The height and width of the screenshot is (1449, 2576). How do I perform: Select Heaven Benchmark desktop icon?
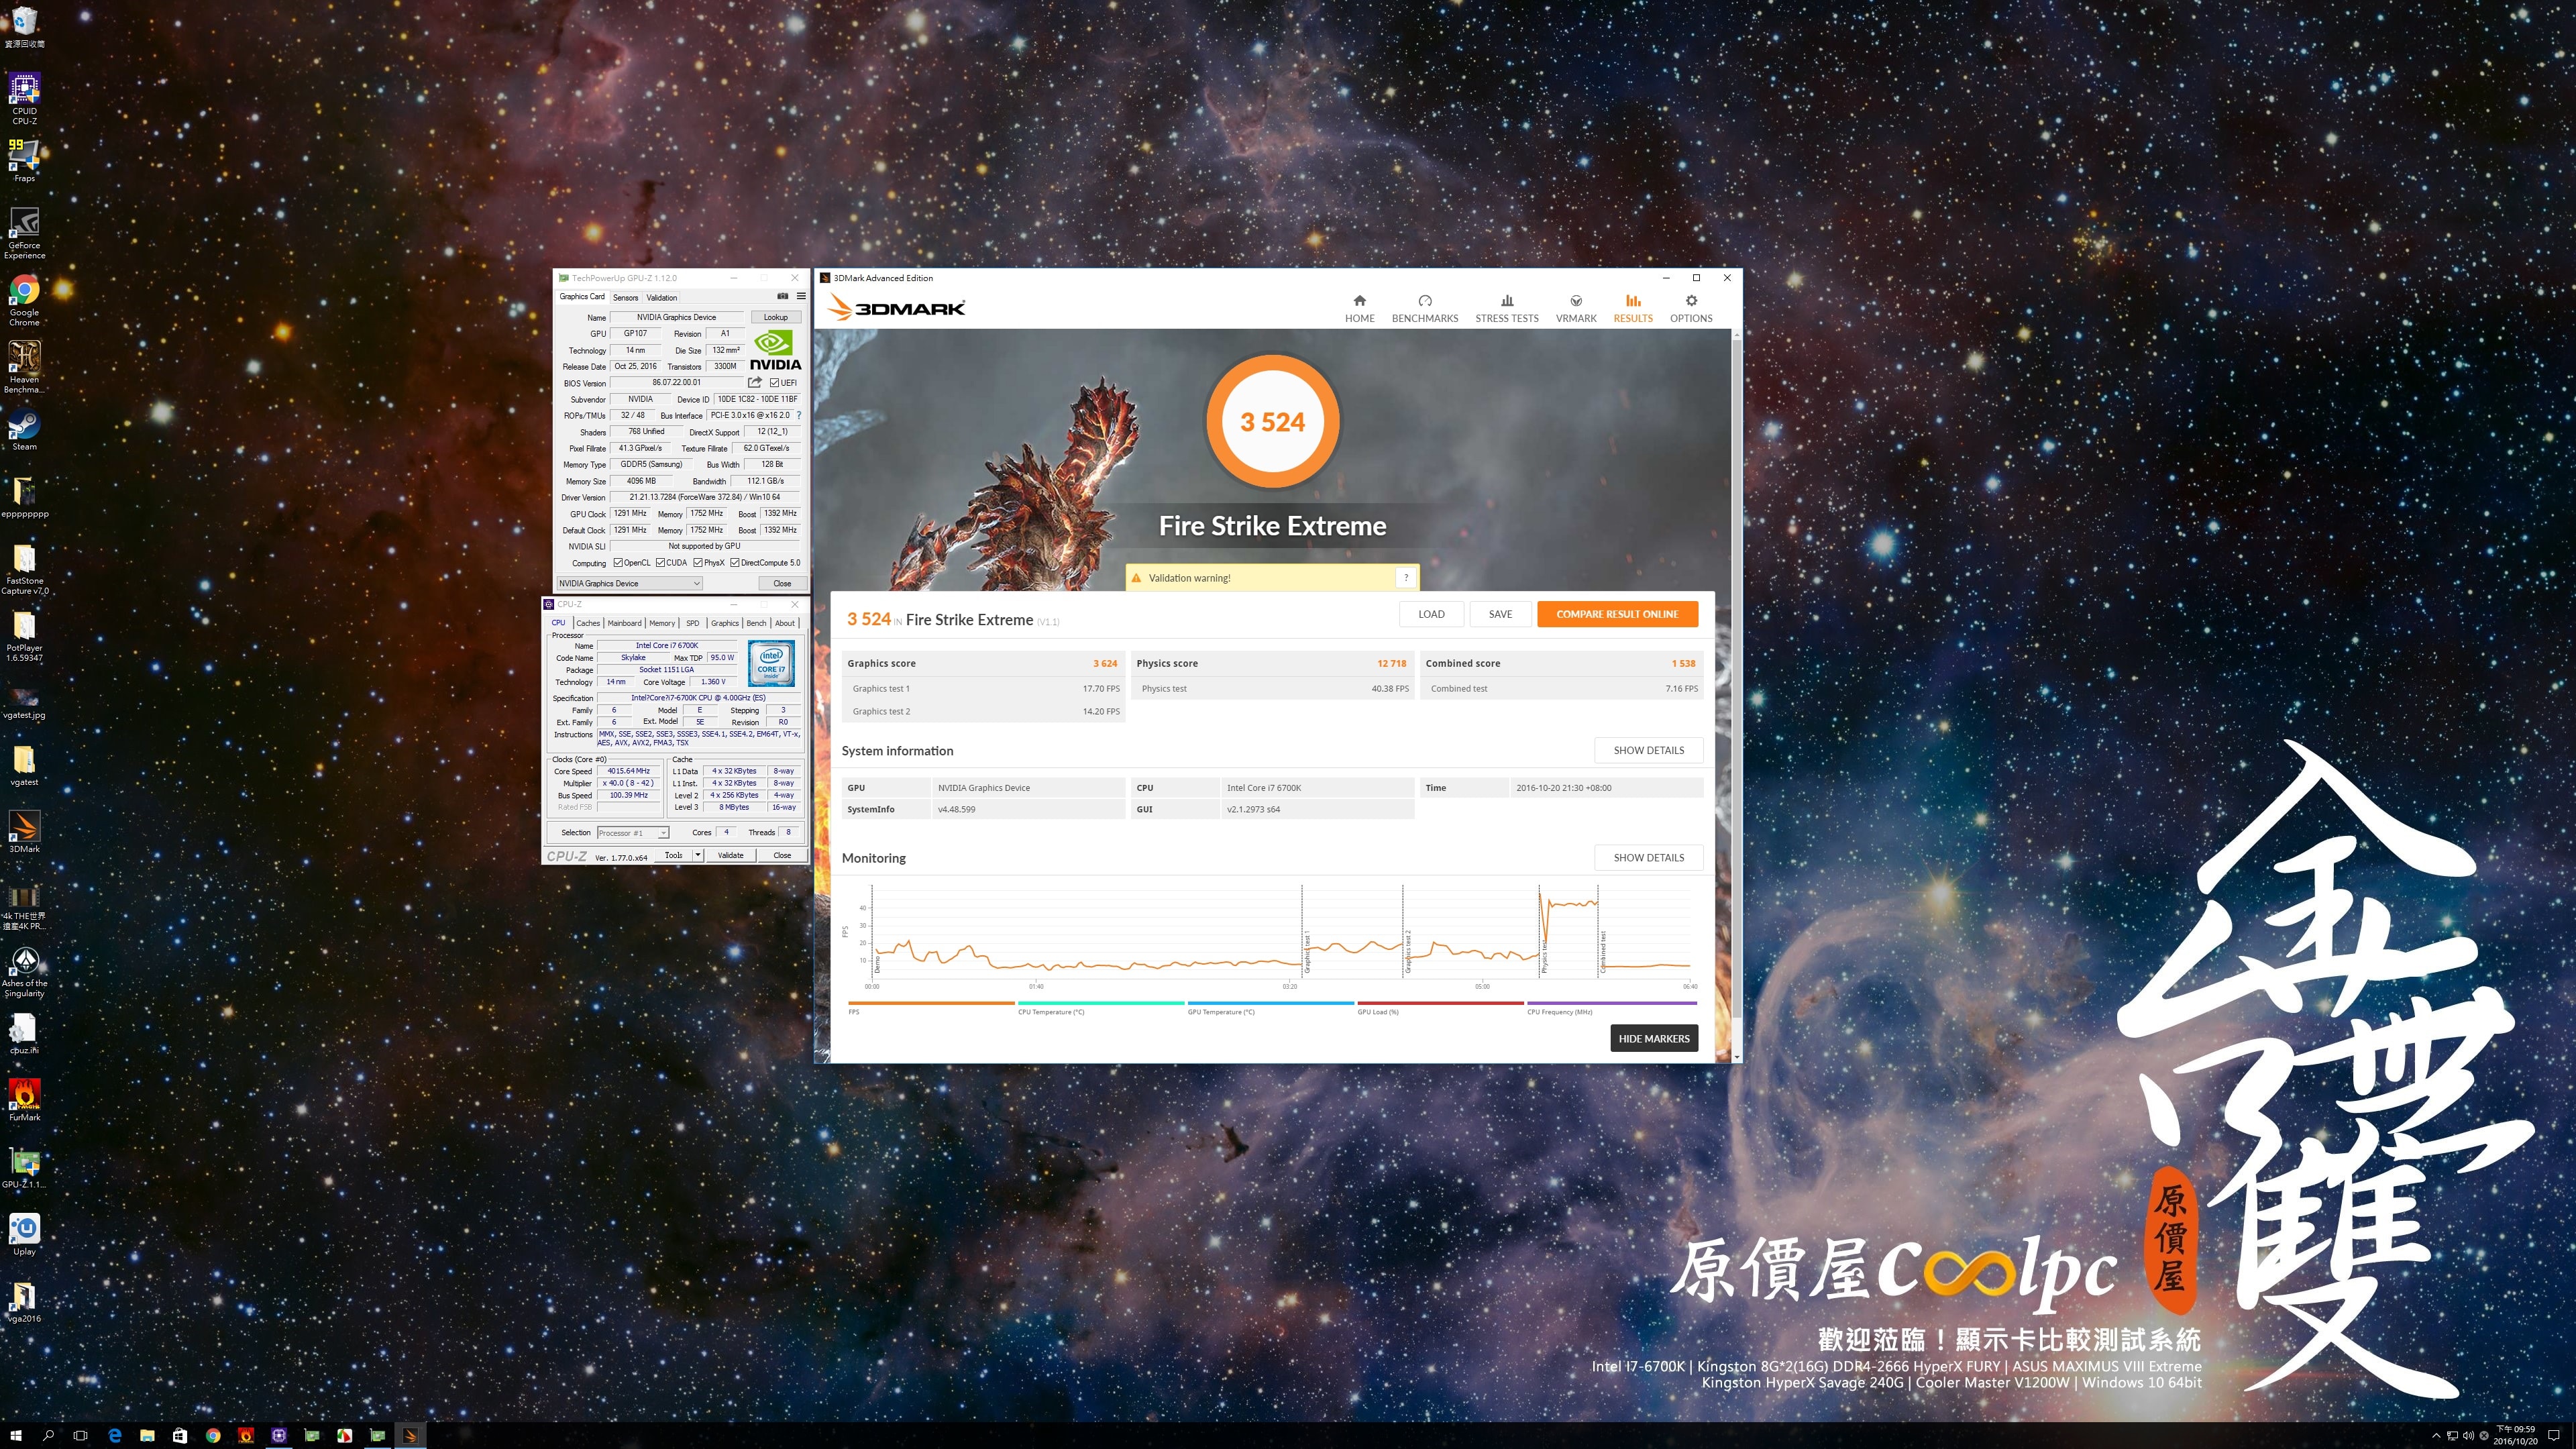coord(24,366)
